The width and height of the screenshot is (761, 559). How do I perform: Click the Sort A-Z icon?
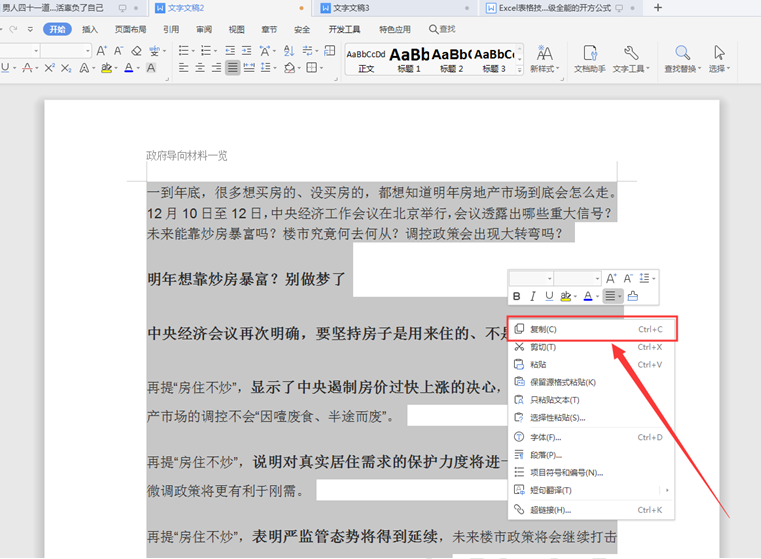(289, 50)
